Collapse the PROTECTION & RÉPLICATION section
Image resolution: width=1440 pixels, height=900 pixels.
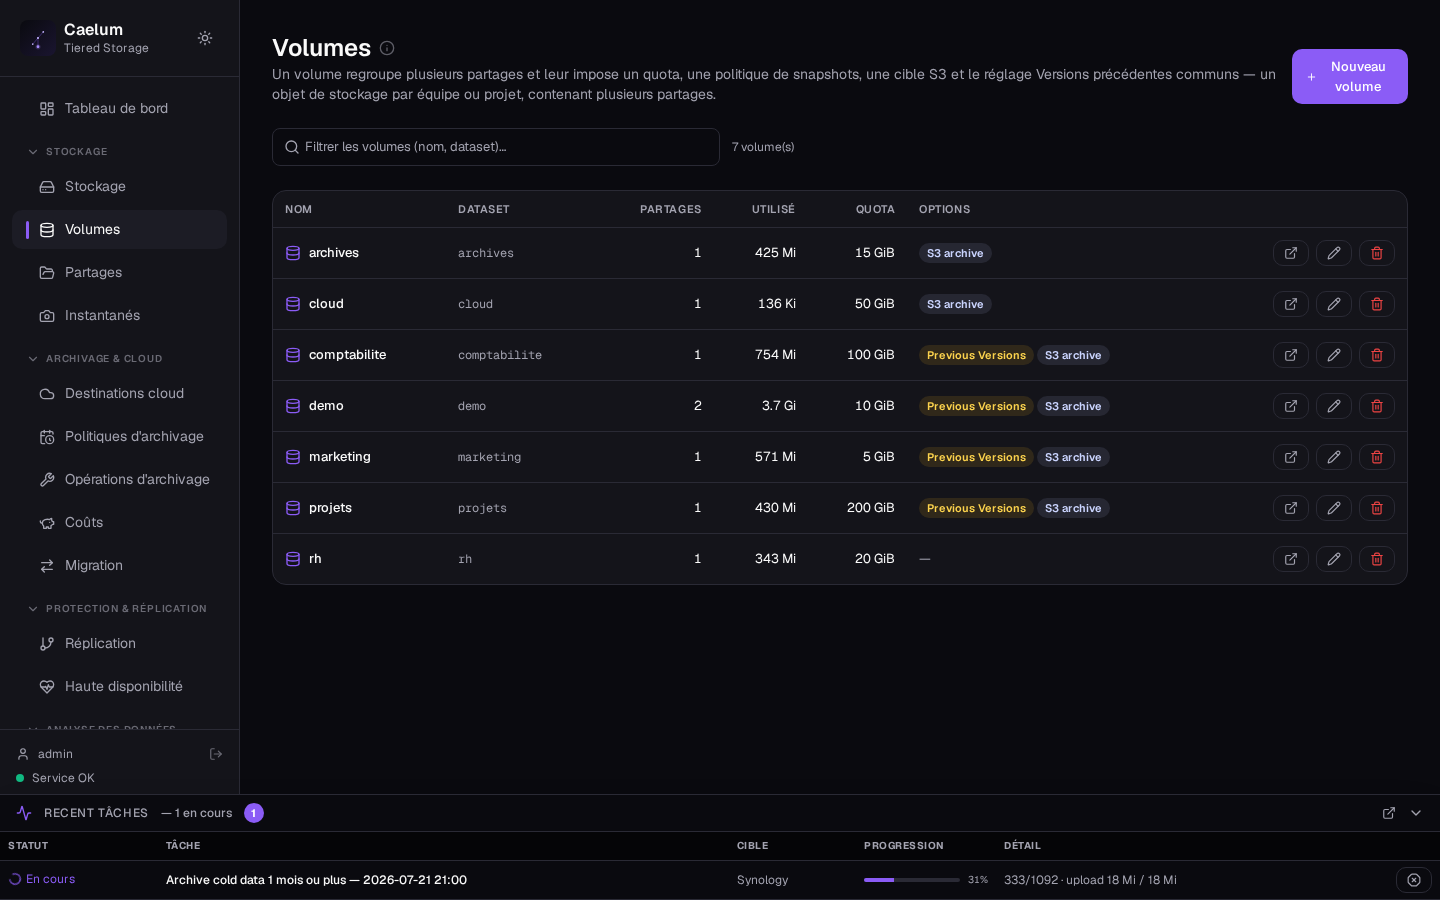pyautogui.click(x=117, y=609)
